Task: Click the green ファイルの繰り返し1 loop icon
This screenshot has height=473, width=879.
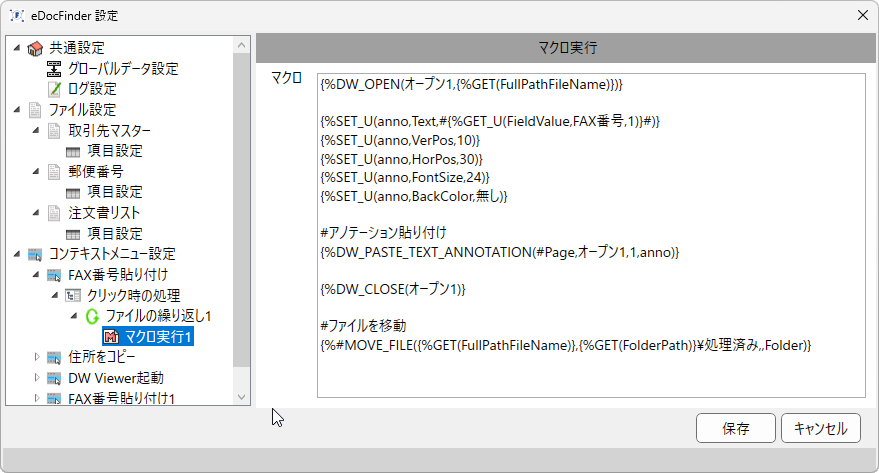Action: click(92, 316)
